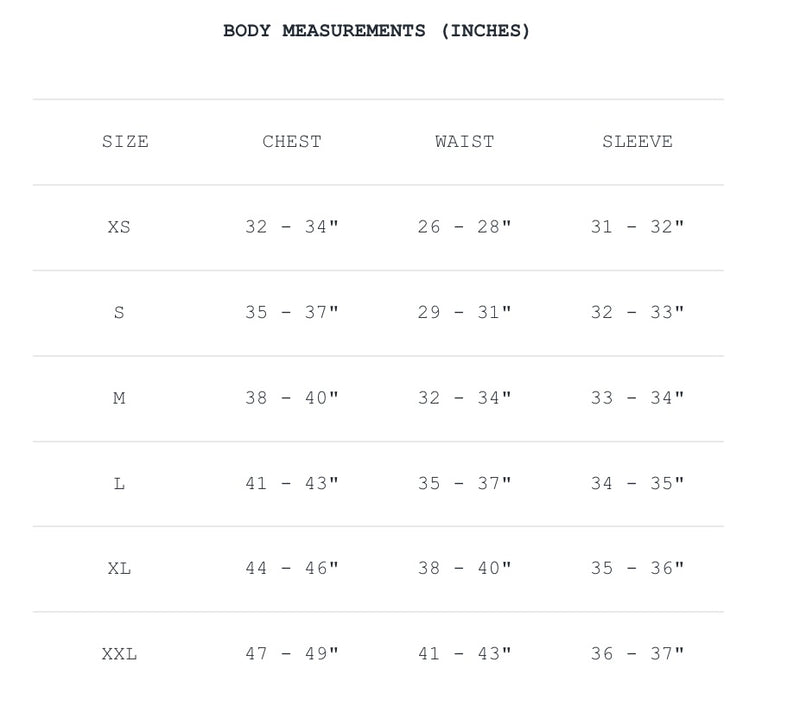Screen dimensions: 800x719
Task: Click the XS sleeve value 31 - 32"
Action: pyautogui.click(x=637, y=227)
